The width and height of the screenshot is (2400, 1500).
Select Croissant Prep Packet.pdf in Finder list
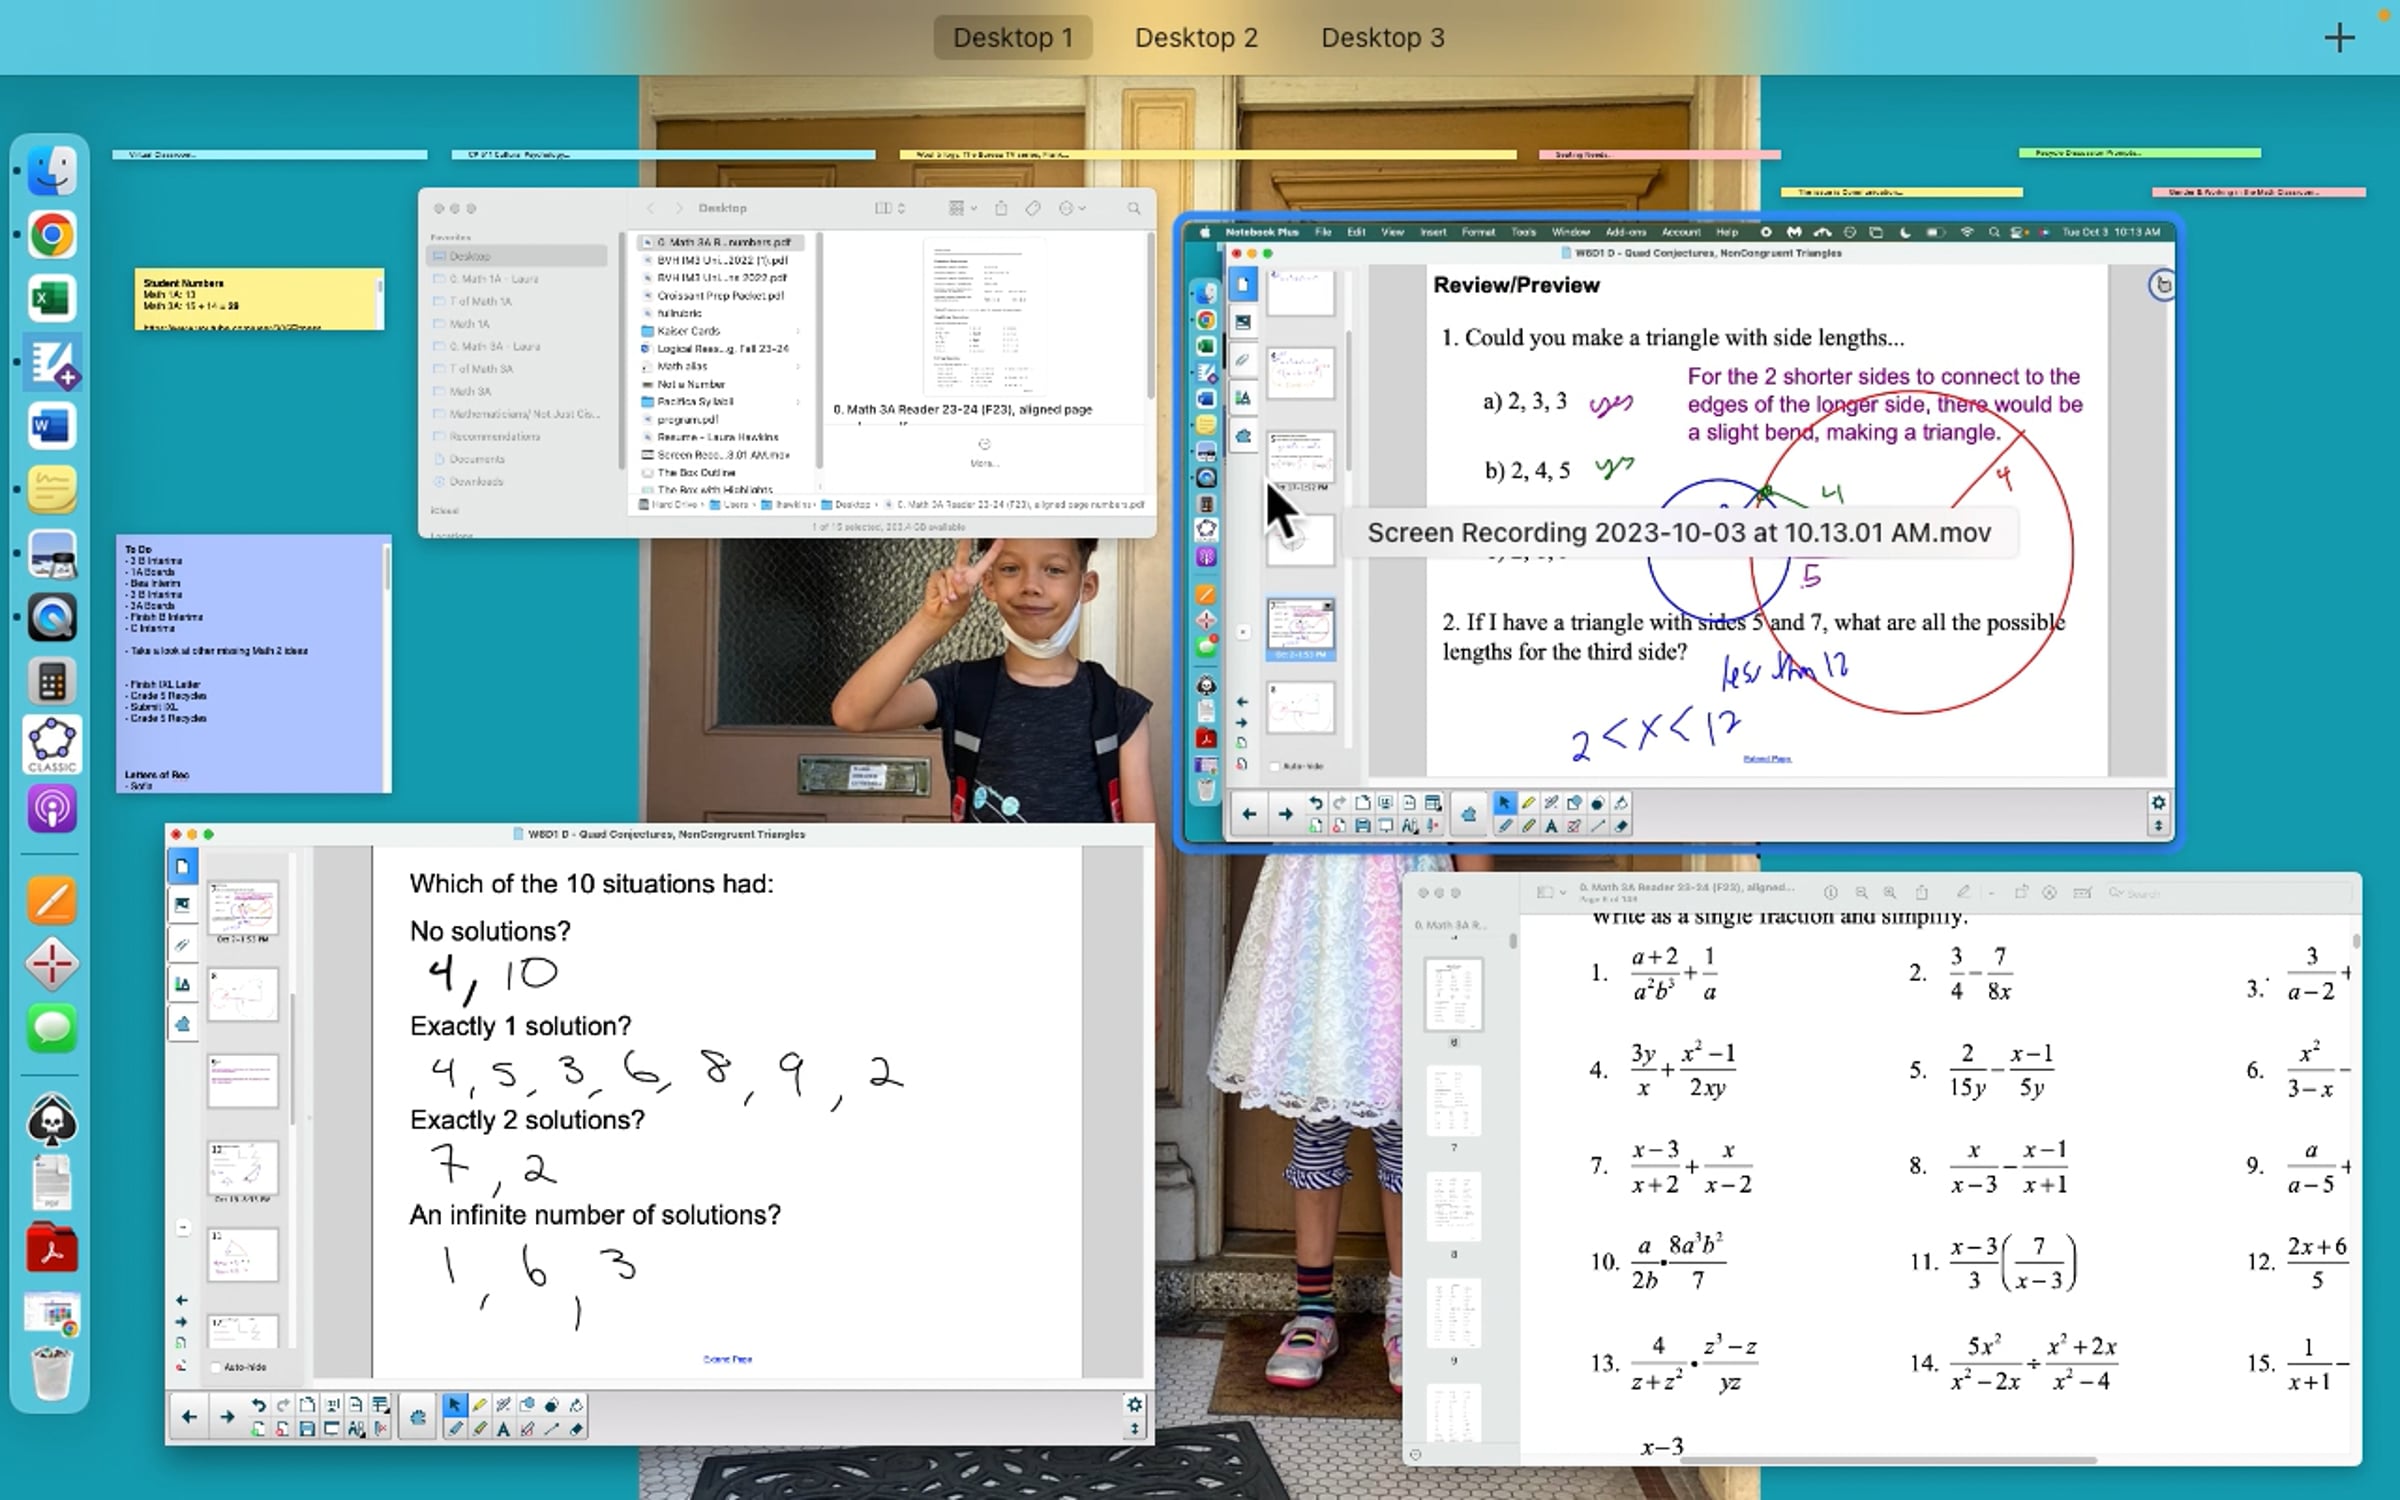click(720, 296)
